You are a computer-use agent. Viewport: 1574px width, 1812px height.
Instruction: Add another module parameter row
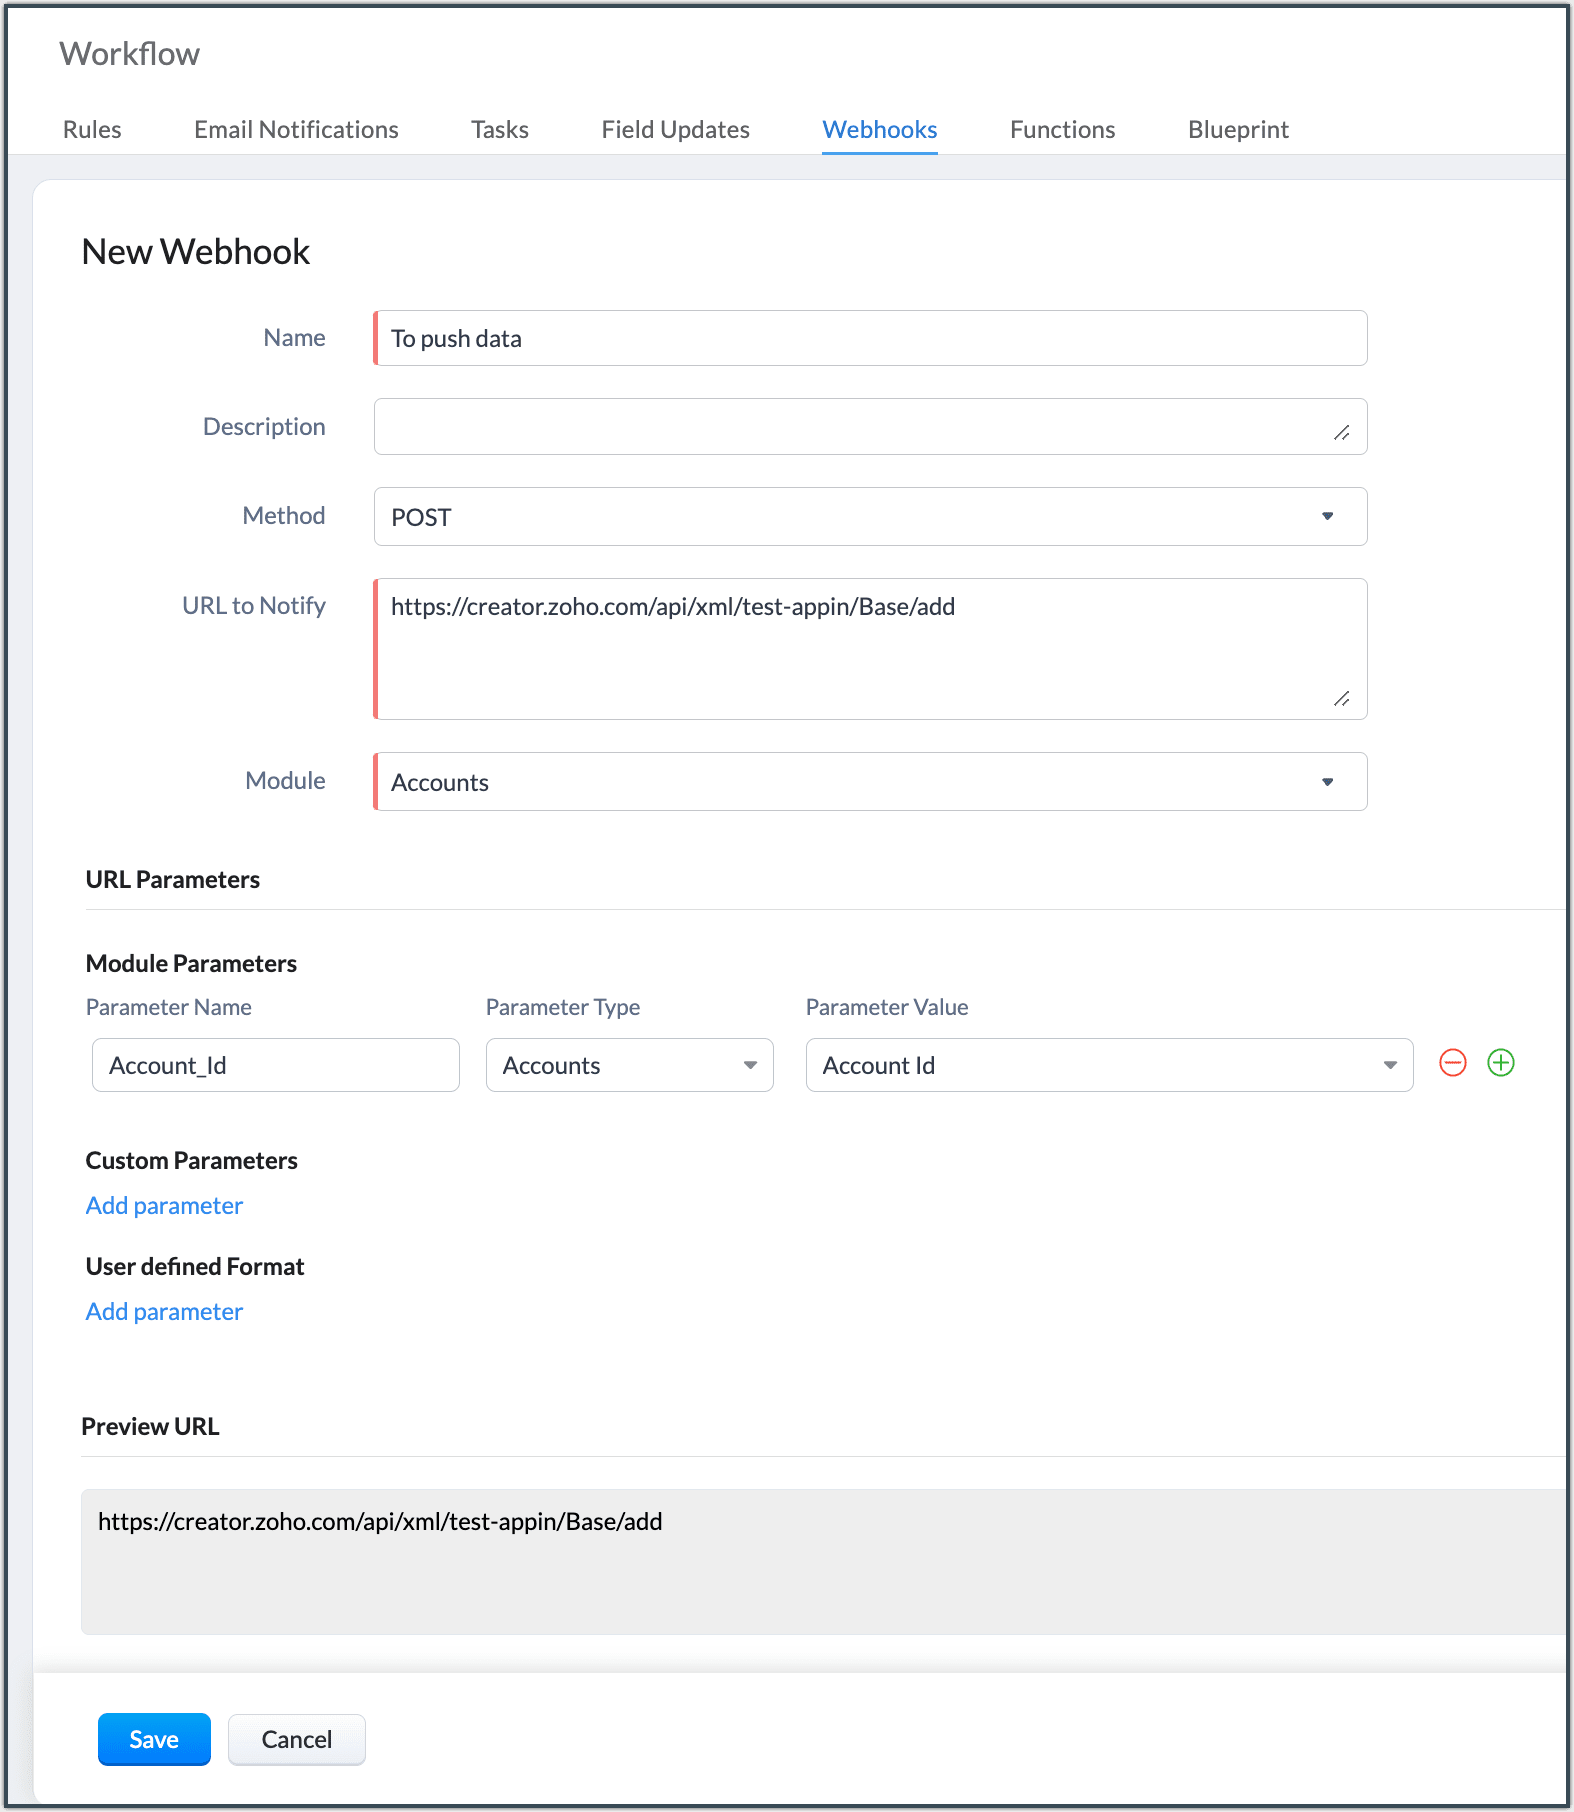click(x=1500, y=1063)
